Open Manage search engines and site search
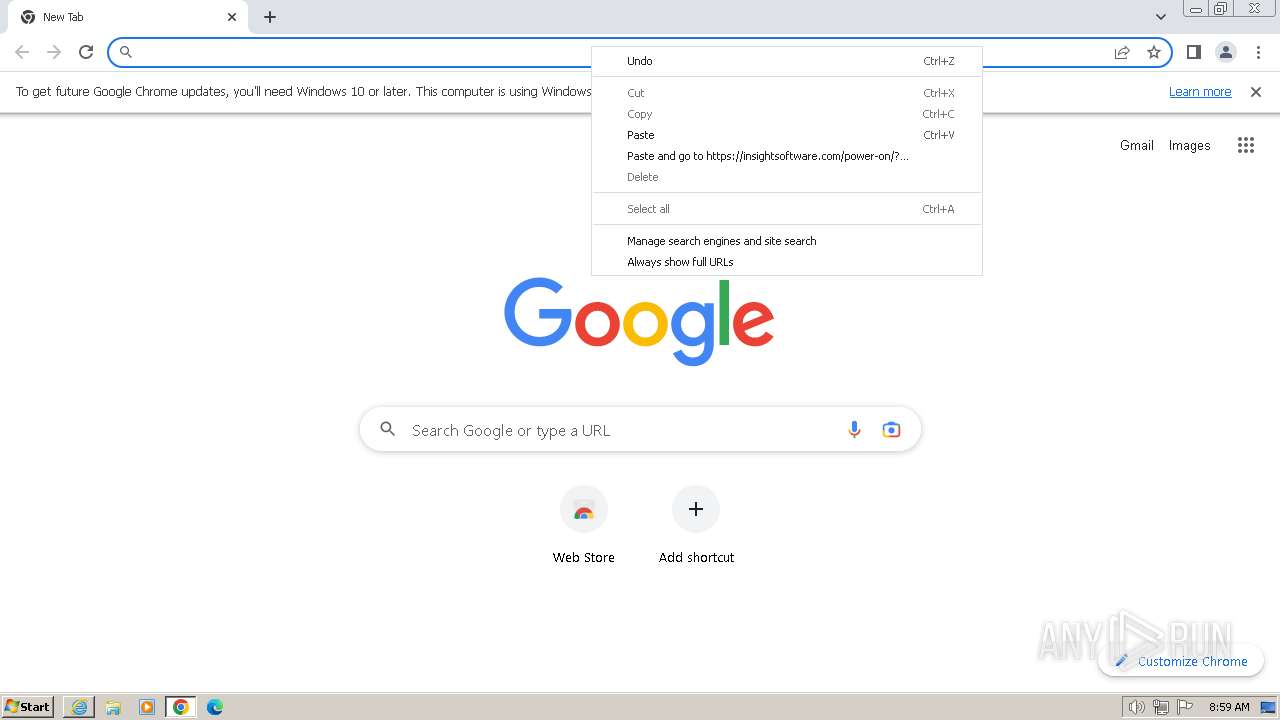Screen dimensions: 1280x720 coord(787,241)
